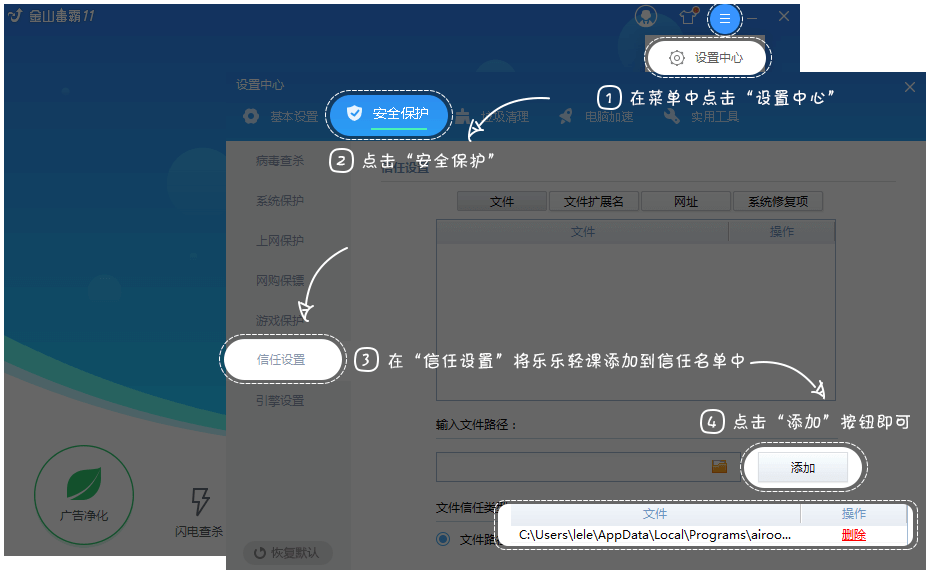Open the 文件 trust category tab
The width and height of the screenshot is (932, 573).
[x=502, y=202]
